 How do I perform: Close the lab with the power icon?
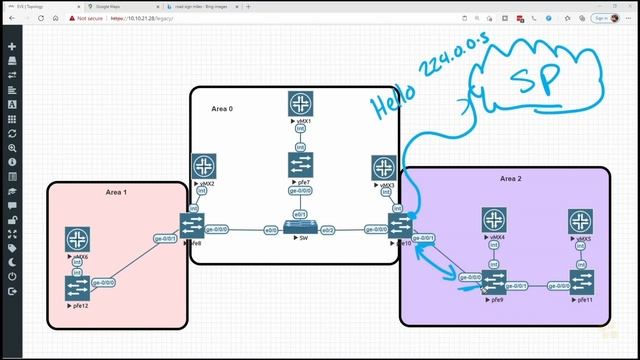coord(12,277)
